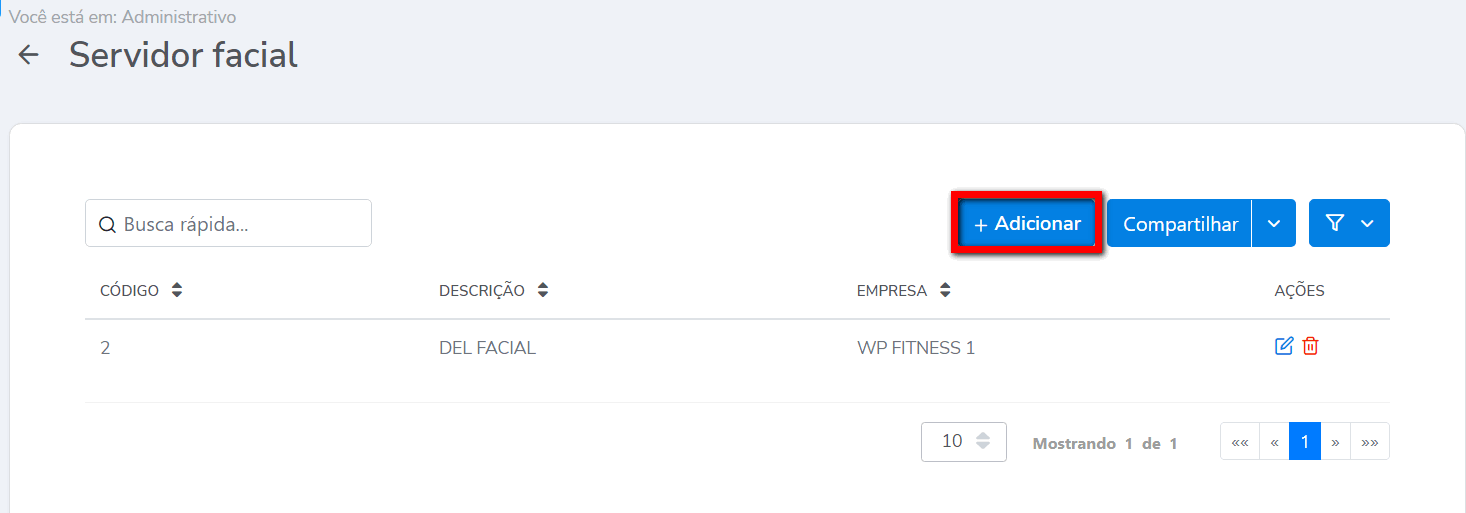Focus the Busca rápida search field
This screenshot has width=1466, height=513.
[x=240, y=224]
